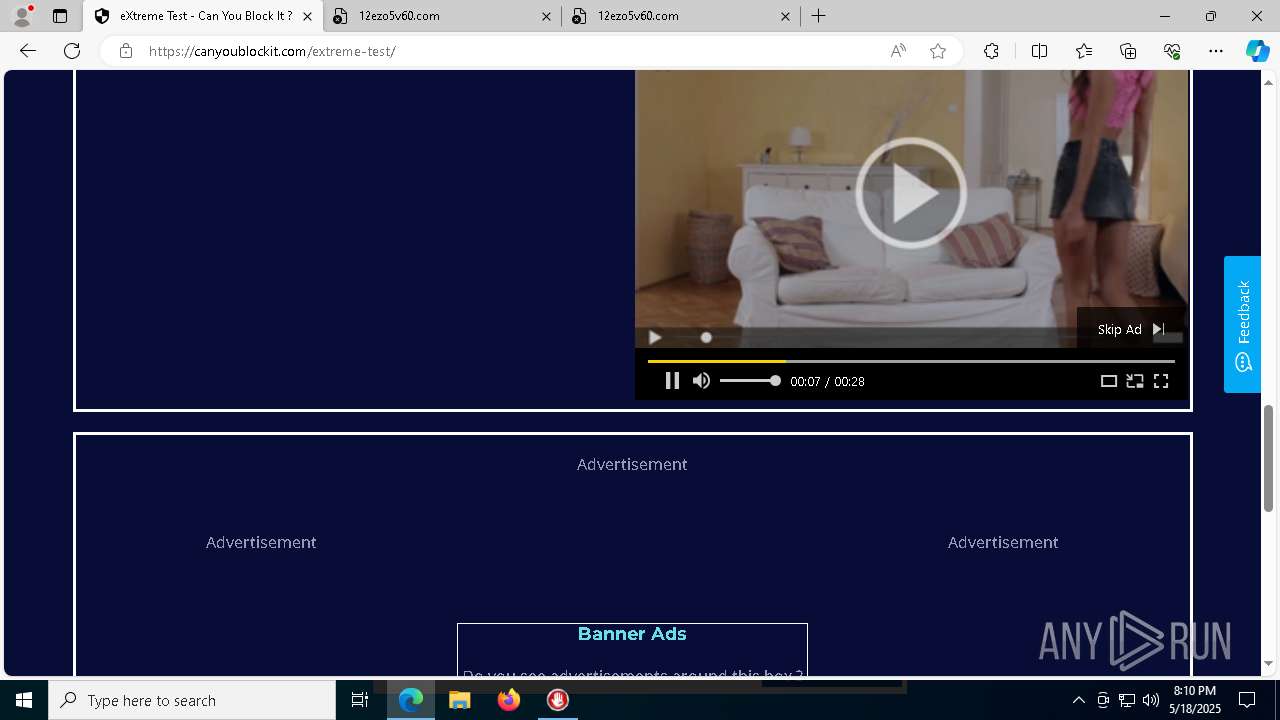The image size is (1280, 720).
Task: Click the Banner Ads heading
Action: (632, 634)
